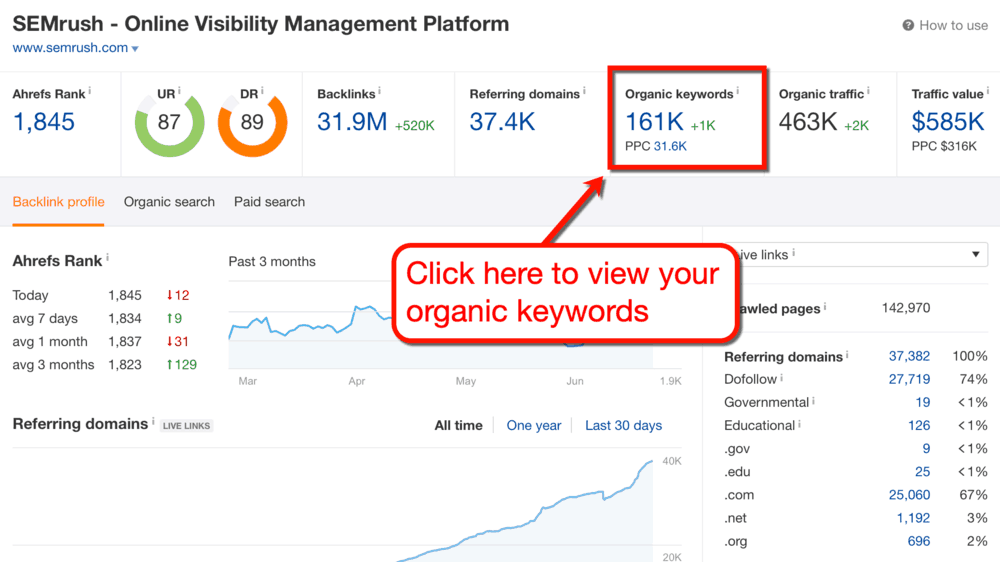The height and width of the screenshot is (562, 1000).
Task: Open the 25,060 .com domains link
Action: click(909, 495)
